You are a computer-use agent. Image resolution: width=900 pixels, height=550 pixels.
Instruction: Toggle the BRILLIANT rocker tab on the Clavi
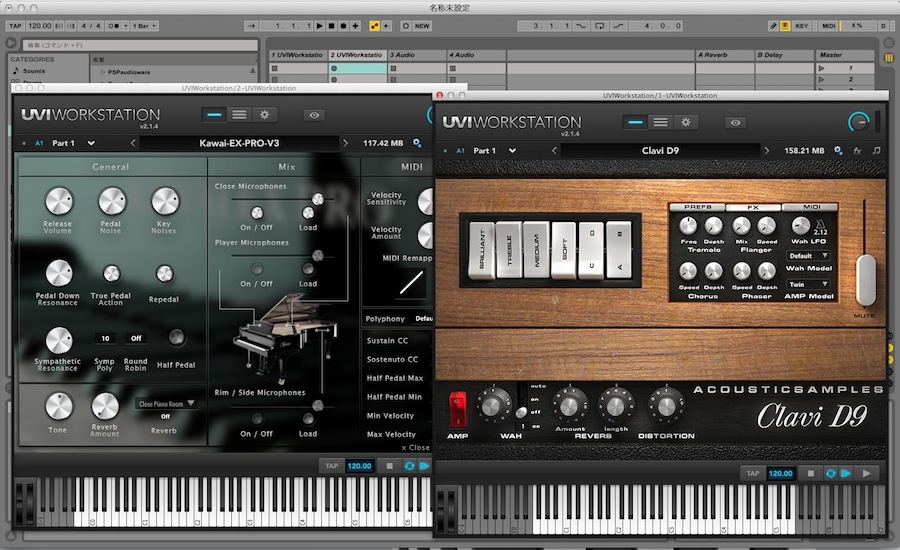click(x=482, y=250)
